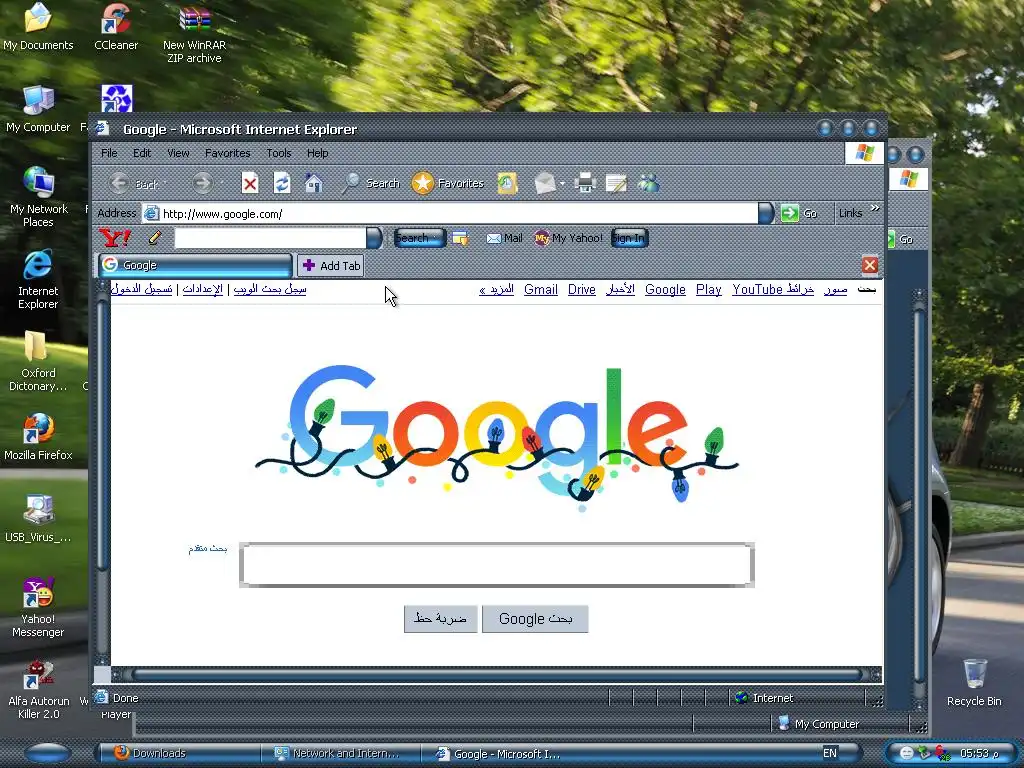Switch to Downloads taskbar item

pos(178,753)
